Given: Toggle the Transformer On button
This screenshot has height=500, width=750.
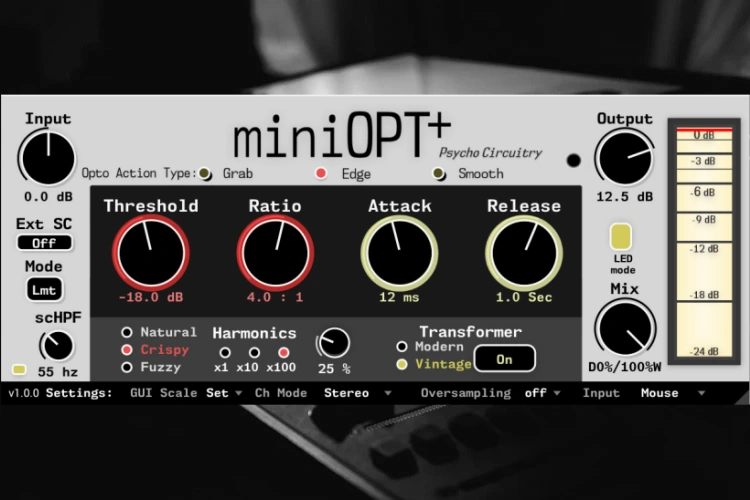Looking at the screenshot, I should pyautogui.click(x=505, y=359).
